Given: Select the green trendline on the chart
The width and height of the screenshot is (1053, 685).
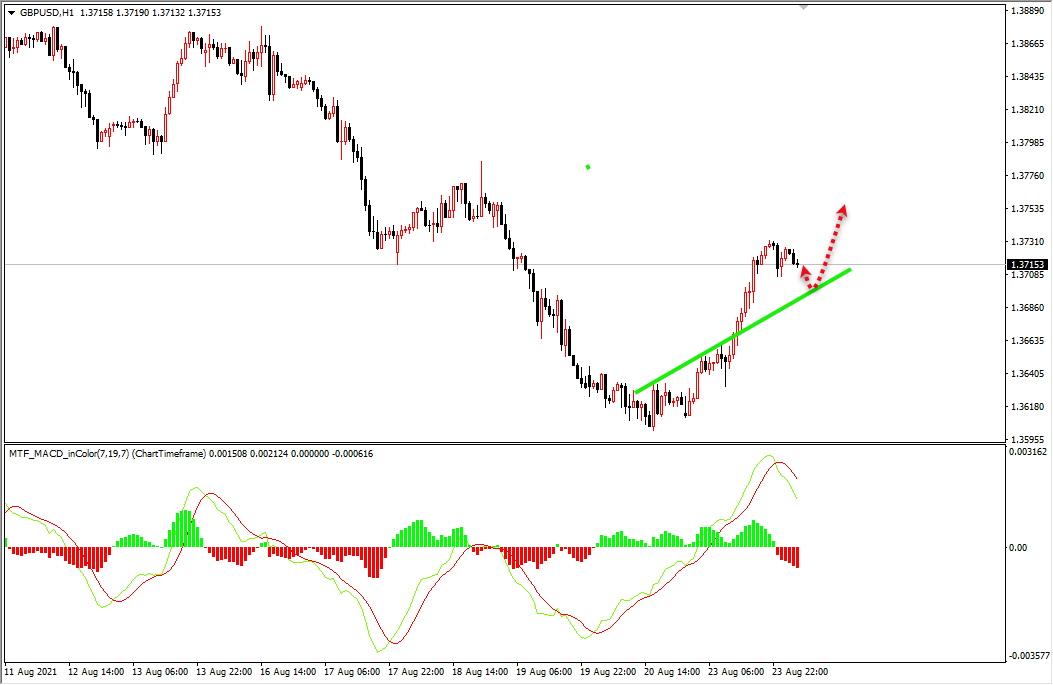Looking at the screenshot, I should click(x=743, y=330).
